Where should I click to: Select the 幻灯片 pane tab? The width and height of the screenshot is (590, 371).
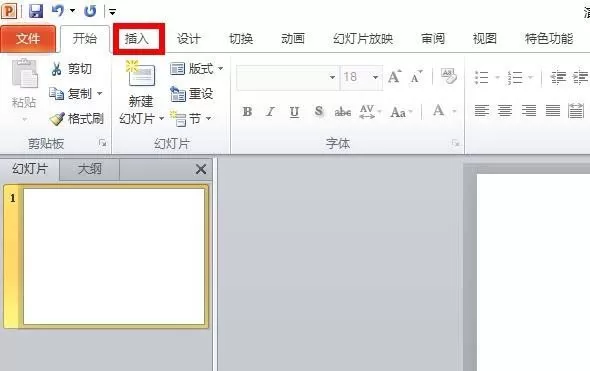click(x=30, y=169)
